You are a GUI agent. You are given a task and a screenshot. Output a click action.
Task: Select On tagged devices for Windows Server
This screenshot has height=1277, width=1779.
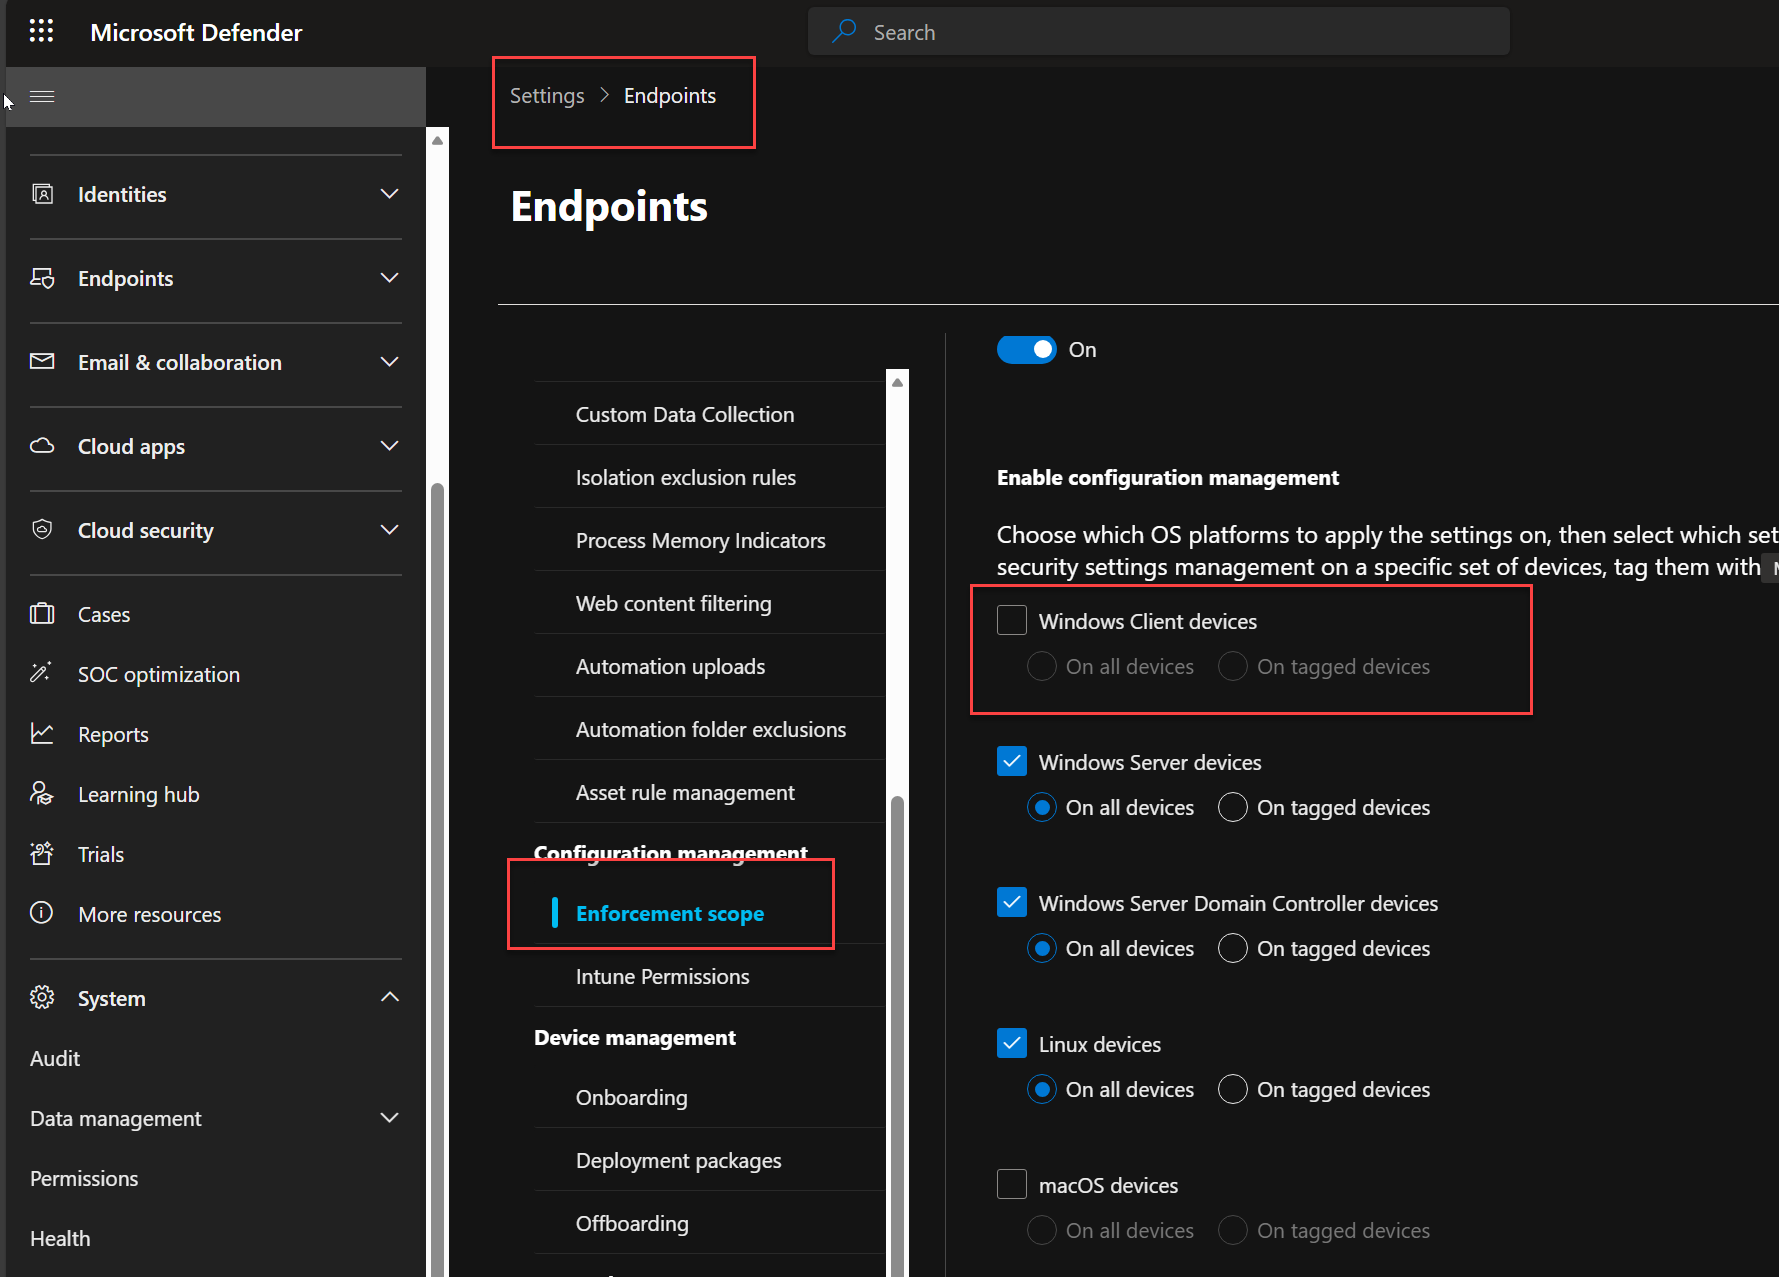(x=1233, y=807)
